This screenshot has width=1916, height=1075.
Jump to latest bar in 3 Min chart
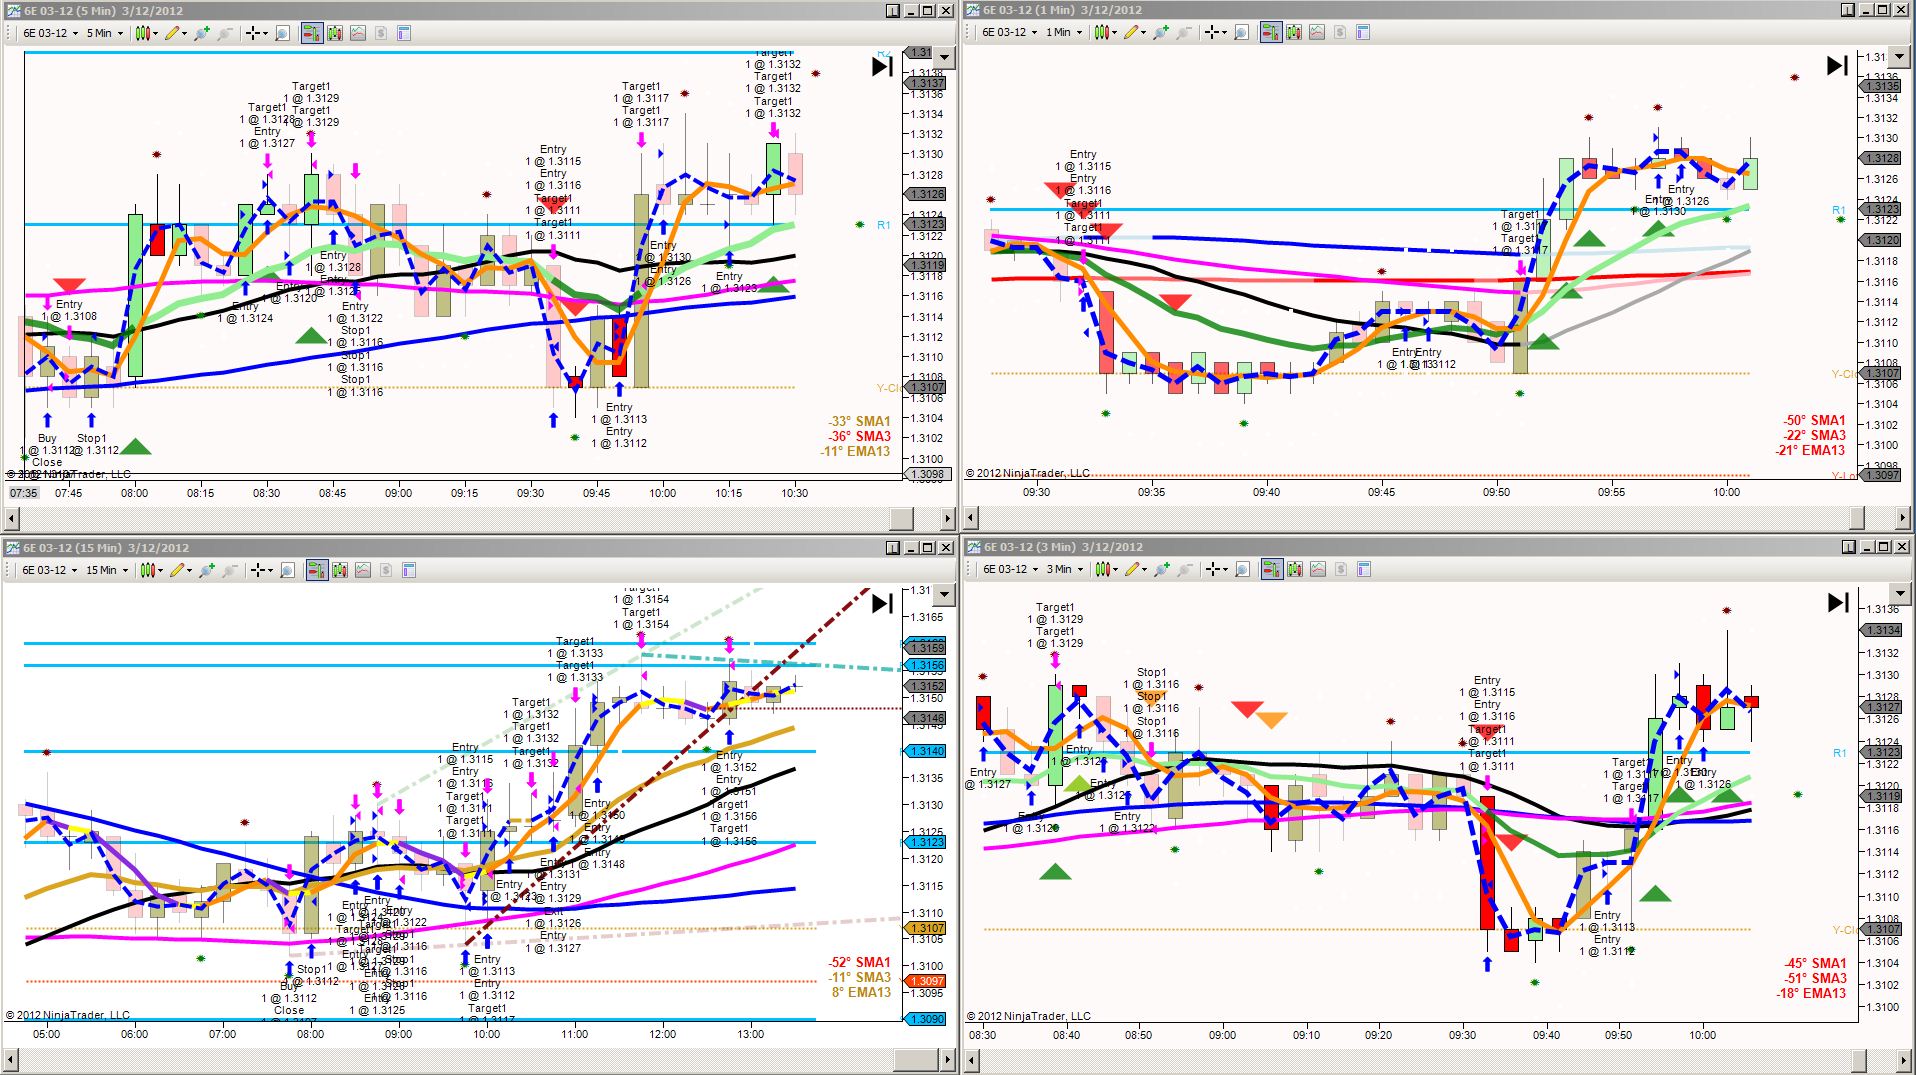pos(1838,603)
